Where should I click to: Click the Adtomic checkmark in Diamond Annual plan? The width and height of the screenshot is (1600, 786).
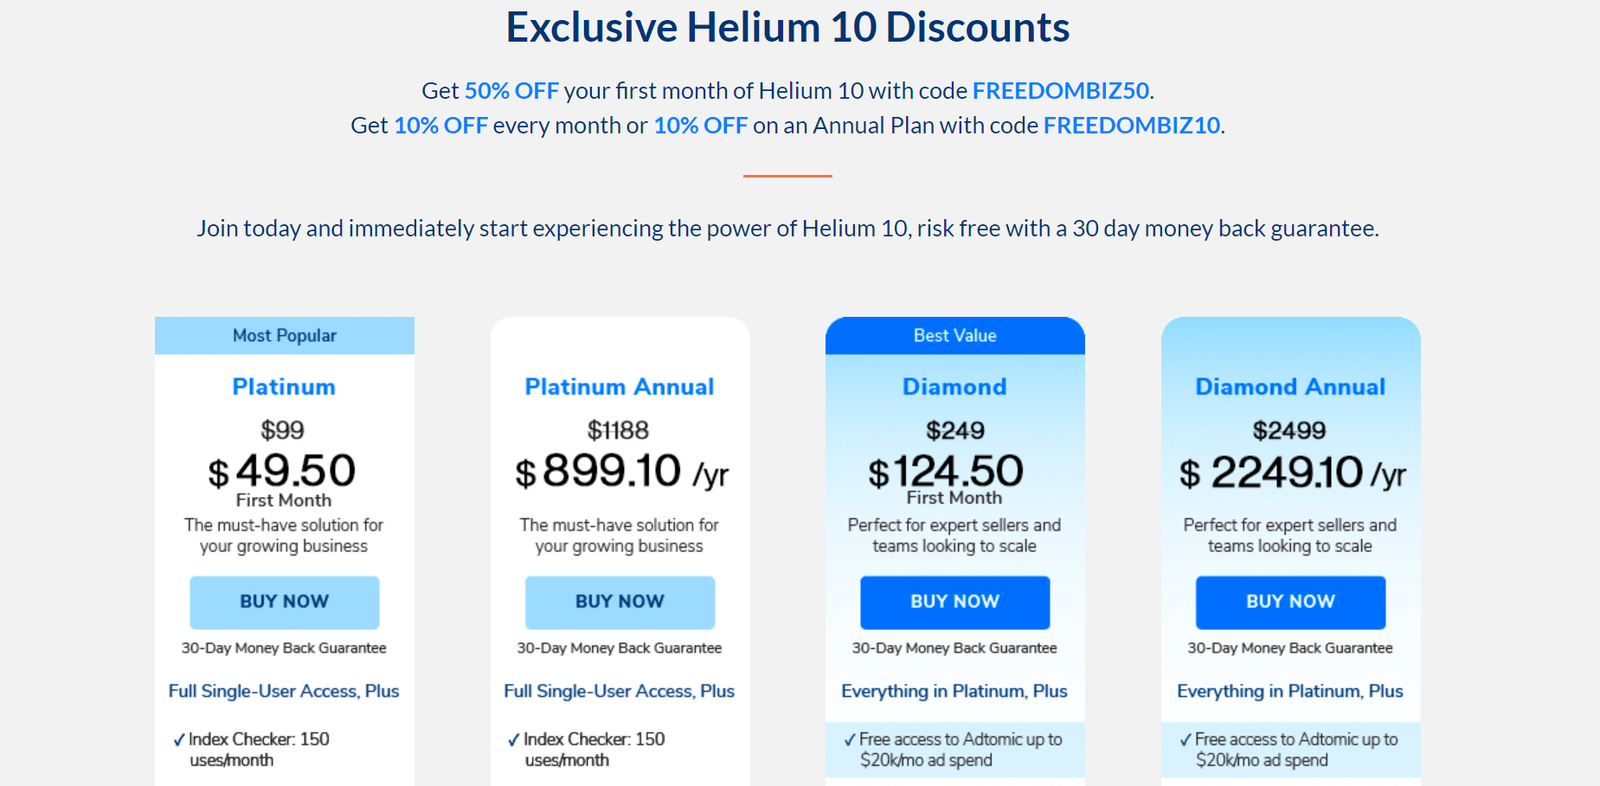tap(1185, 740)
